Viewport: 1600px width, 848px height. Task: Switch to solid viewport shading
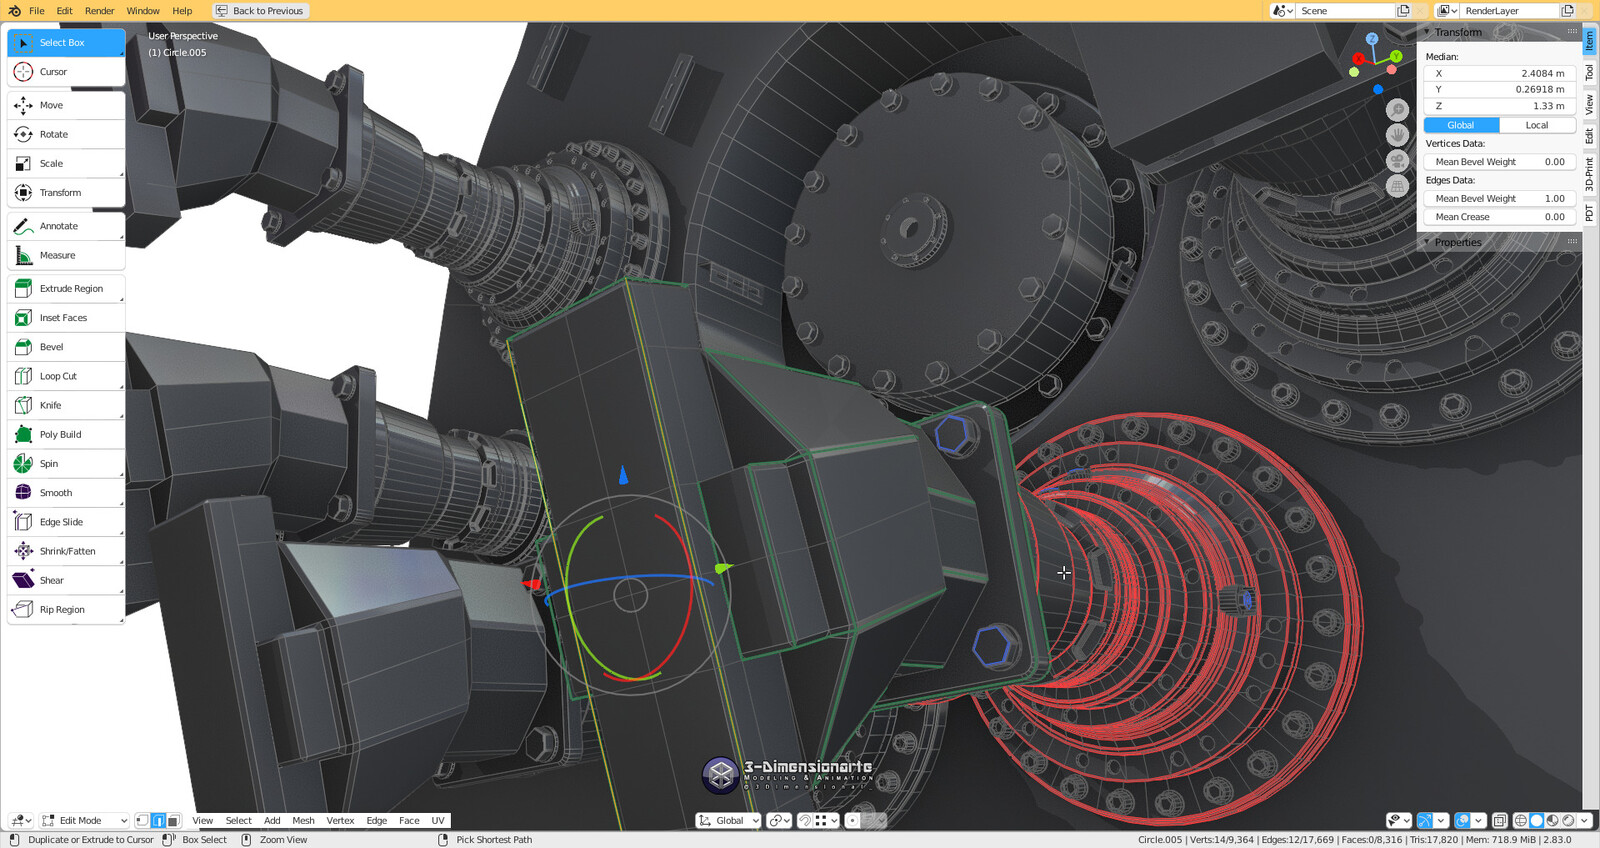(x=1537, y=820)
